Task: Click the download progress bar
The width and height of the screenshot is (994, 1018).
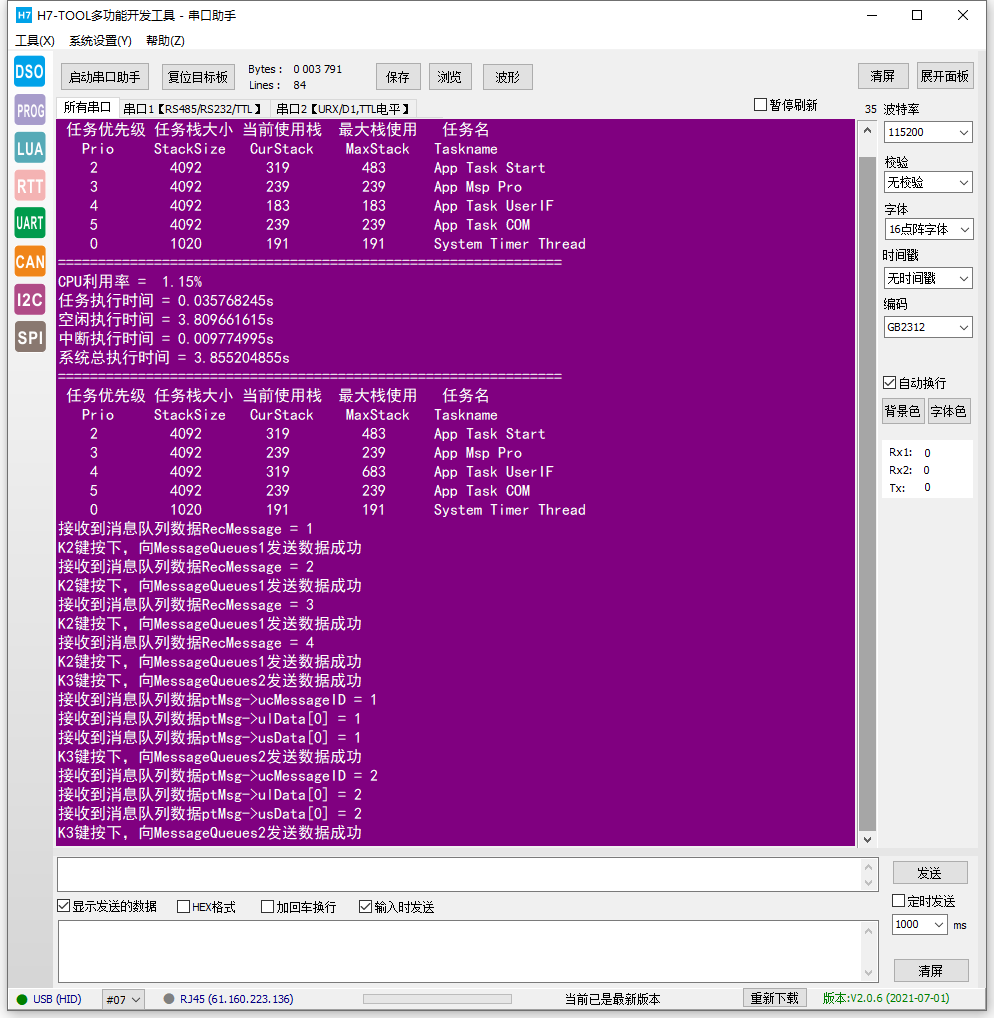Action: 437,999
